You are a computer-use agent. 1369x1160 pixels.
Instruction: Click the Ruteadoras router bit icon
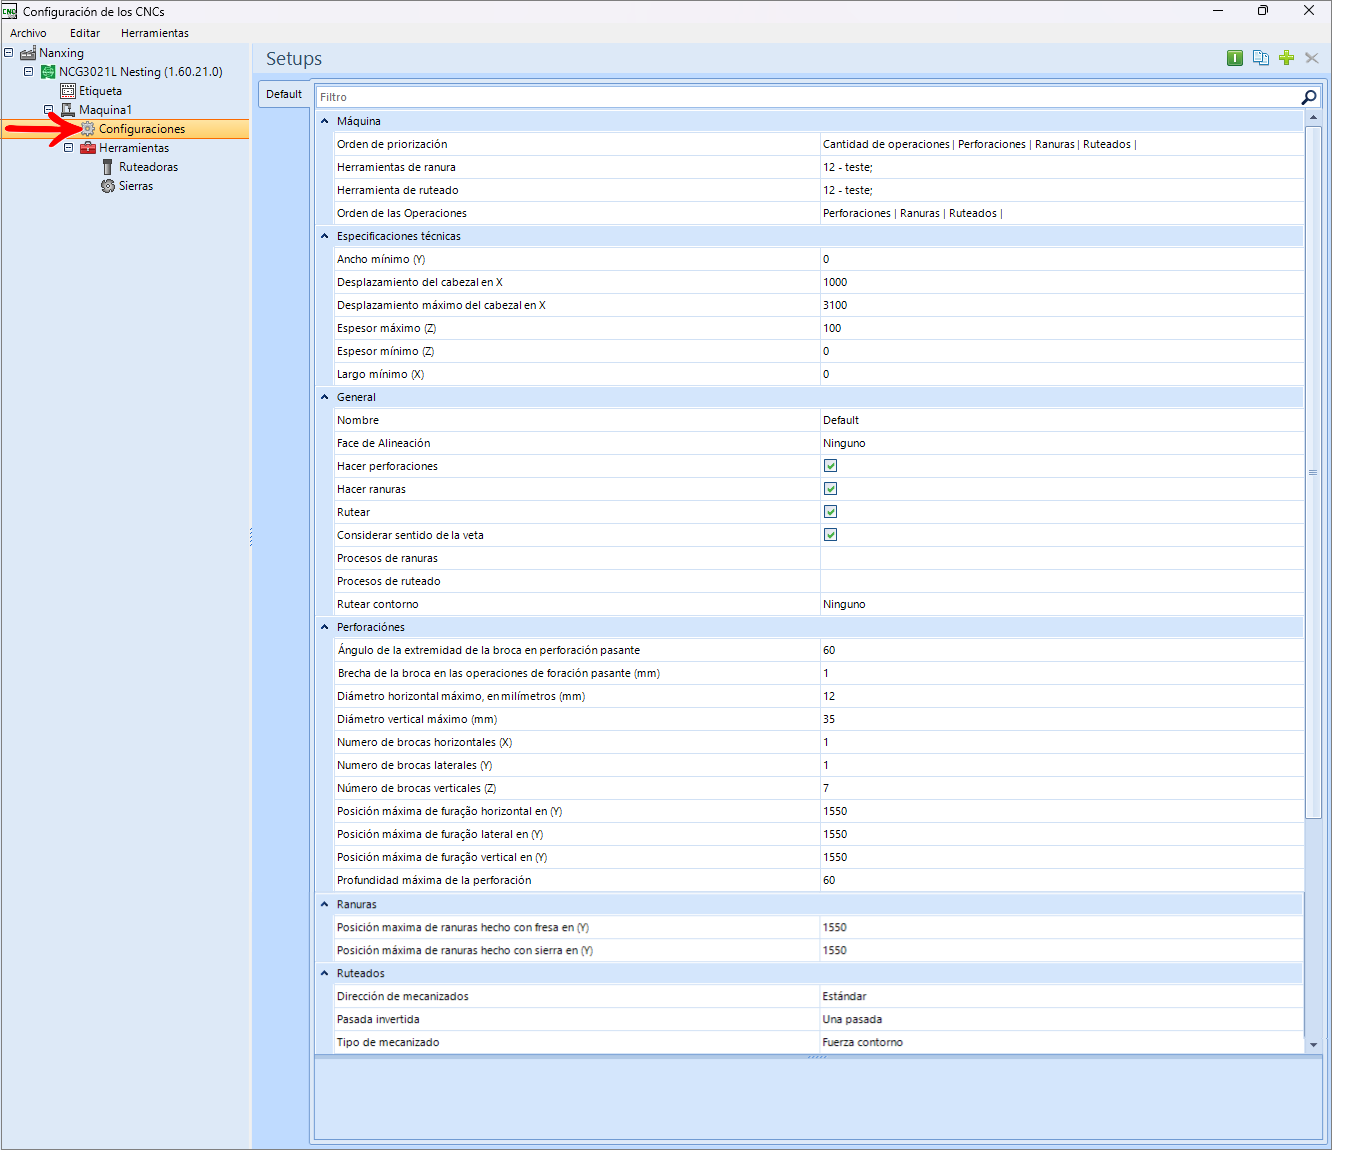[x=108, y=167]
